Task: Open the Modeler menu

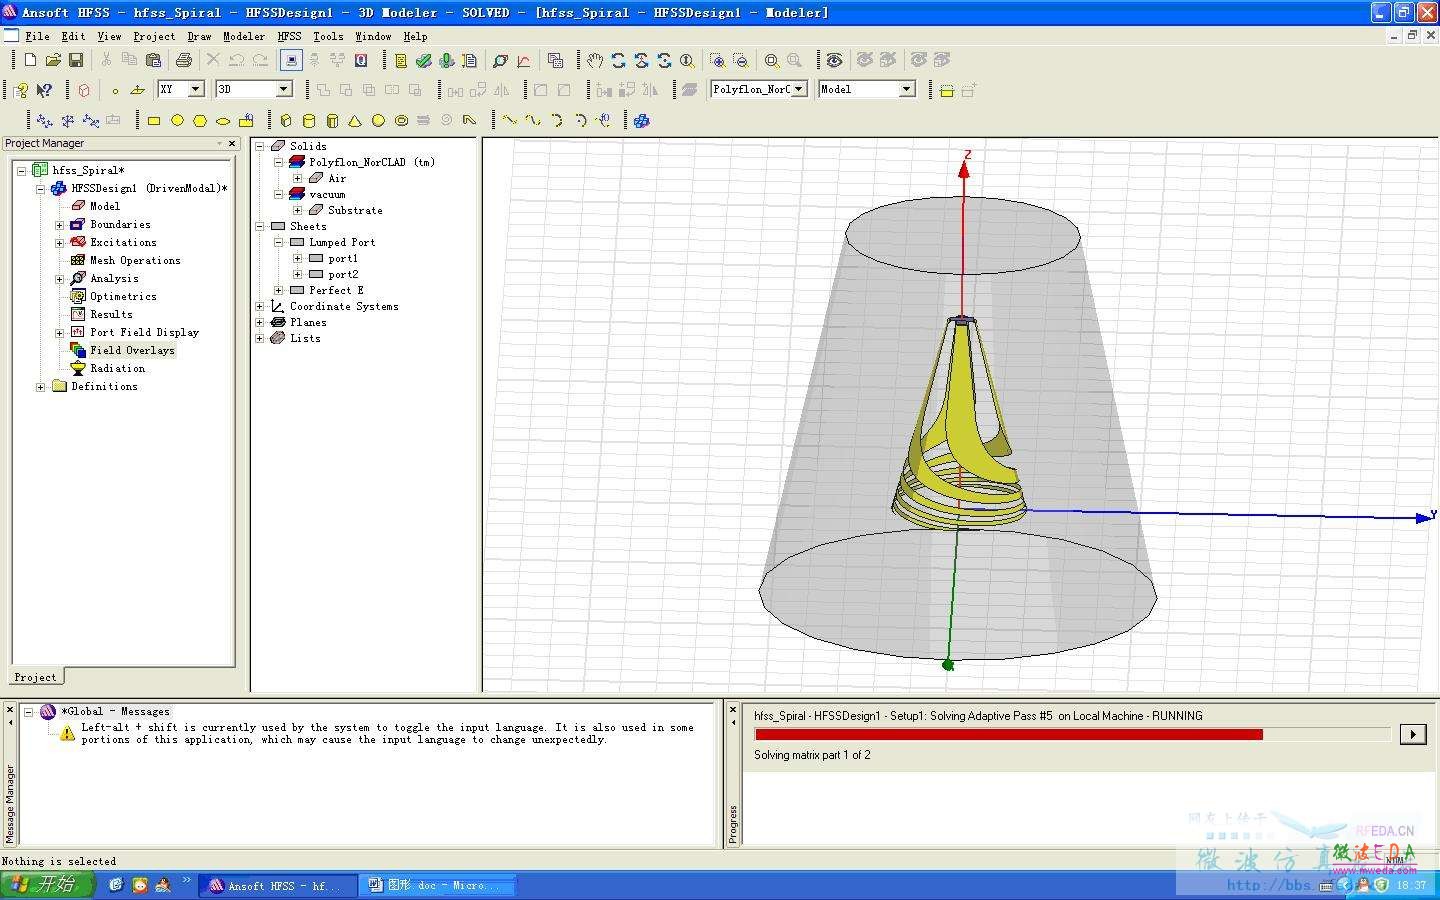Action: point(244,36)
